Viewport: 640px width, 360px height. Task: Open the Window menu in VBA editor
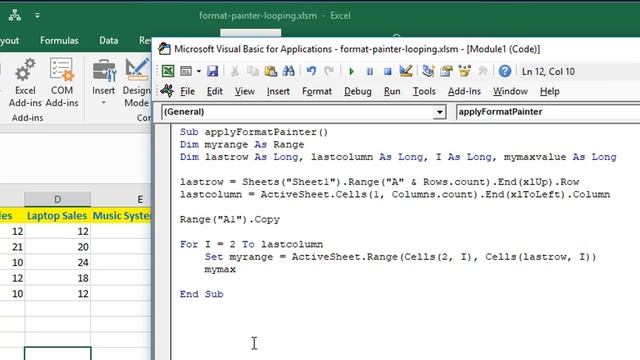pos(510,91)
